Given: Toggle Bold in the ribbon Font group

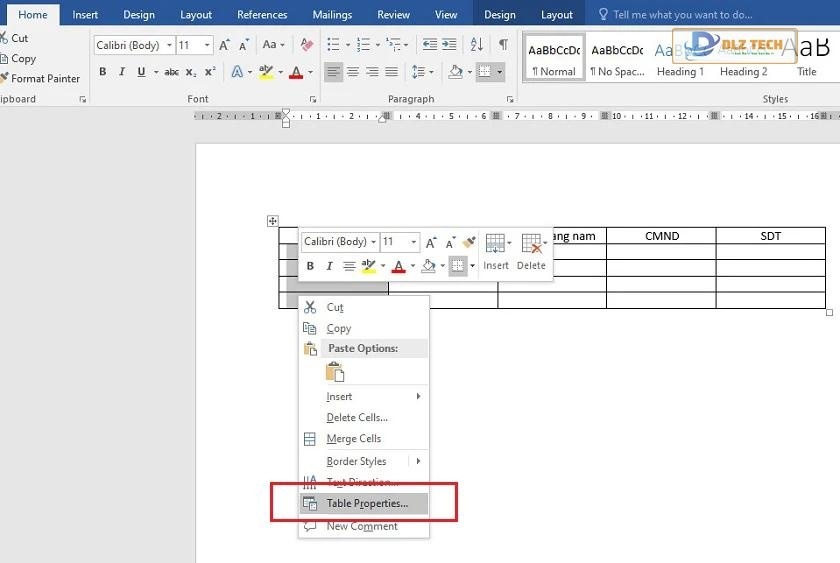Looking at the screenshot, I should point(102,72).
